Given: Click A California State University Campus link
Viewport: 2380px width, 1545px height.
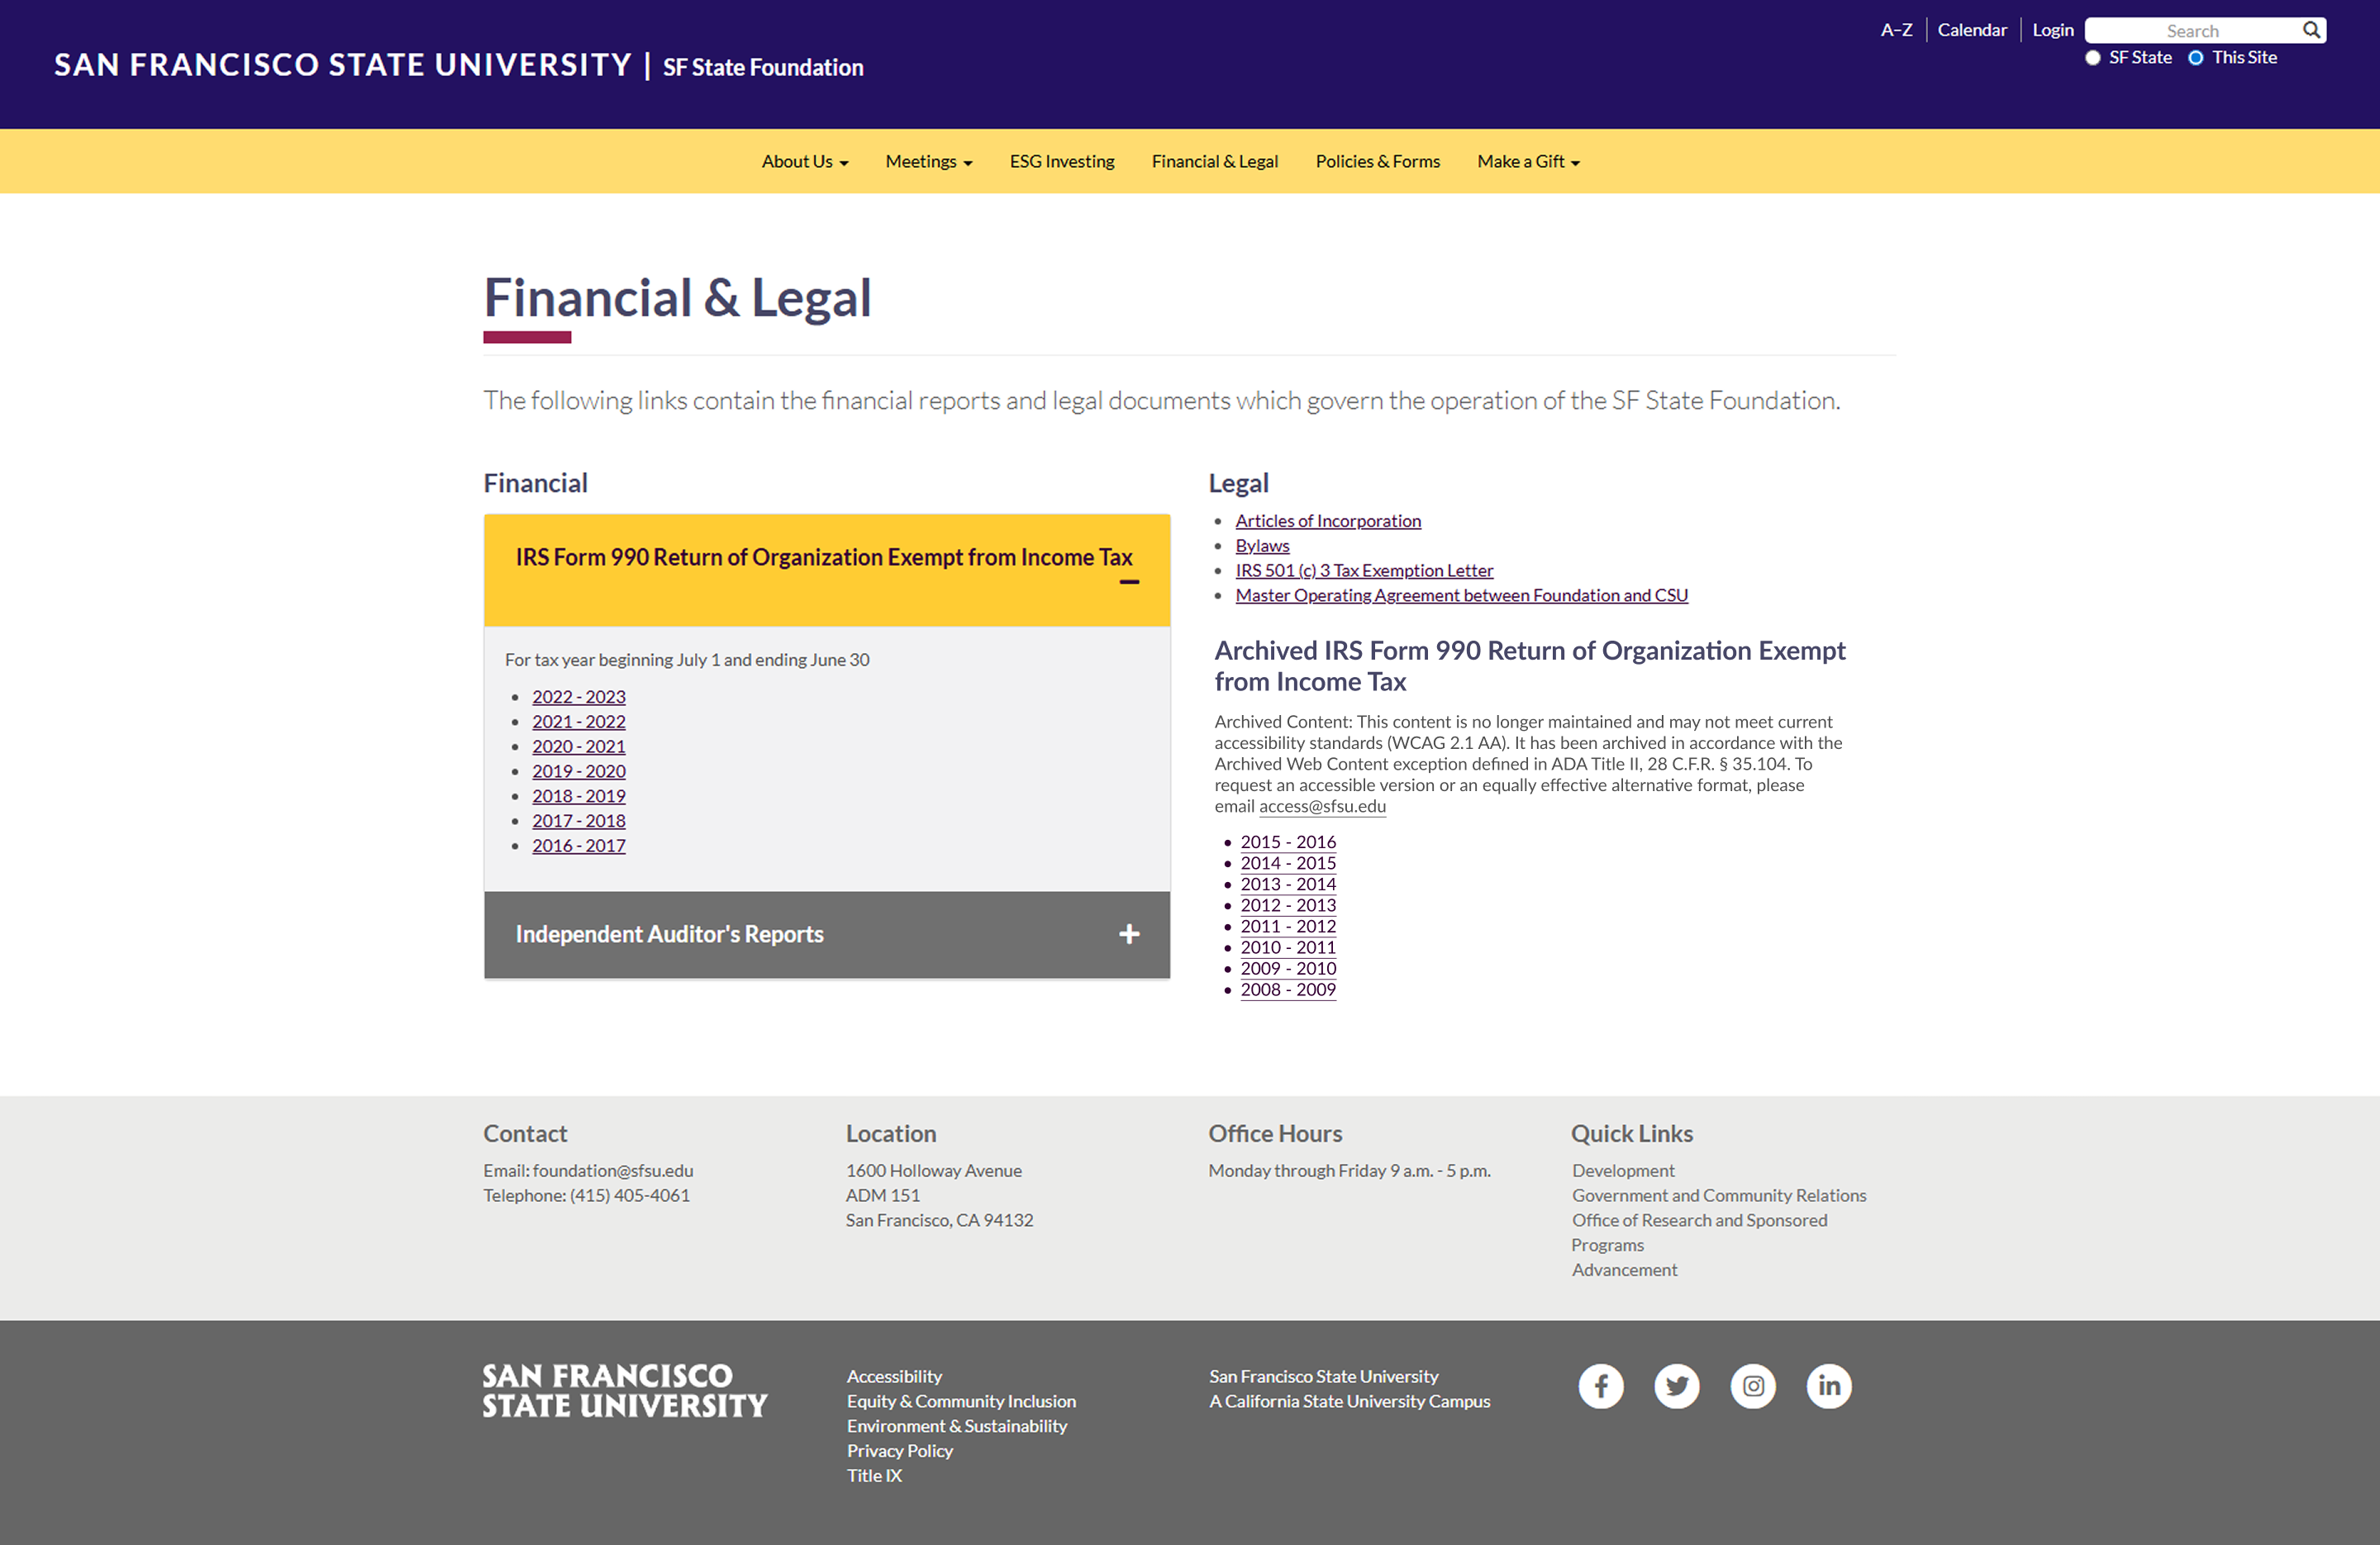Looking at the screenshot, I should 1349,1402.
